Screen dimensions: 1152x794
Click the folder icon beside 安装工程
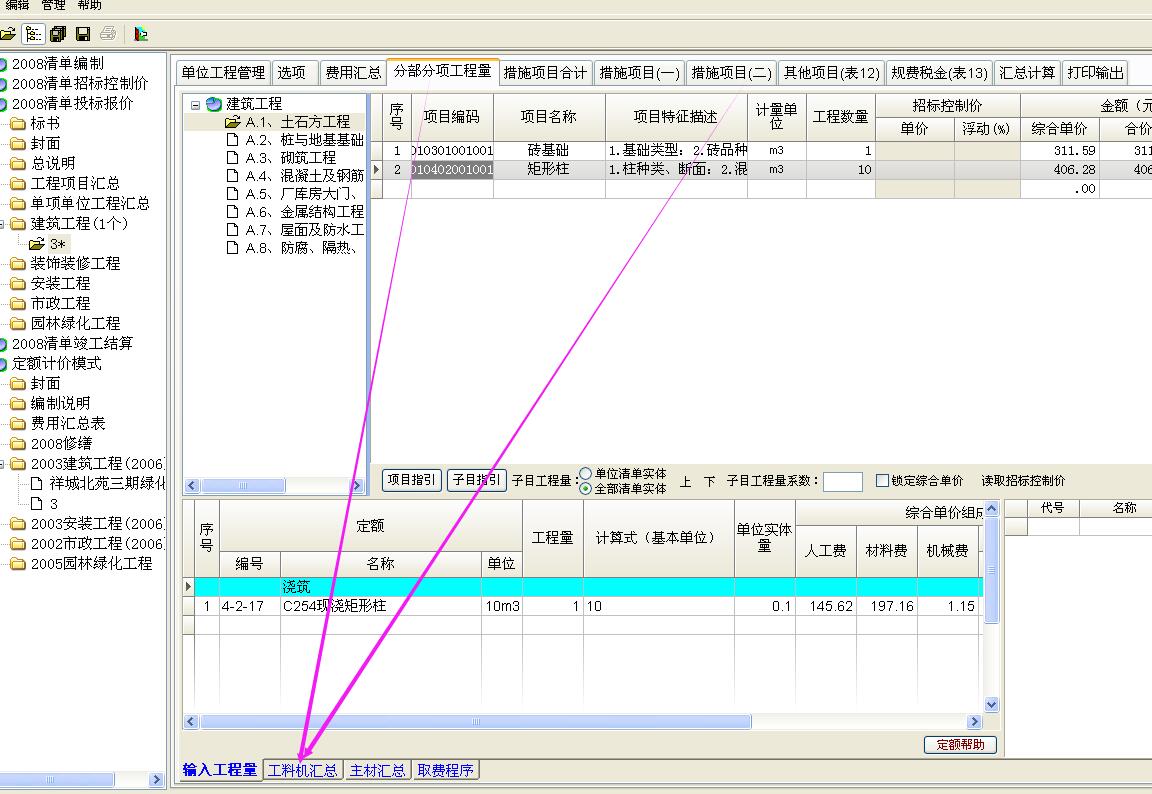point(18,284)
